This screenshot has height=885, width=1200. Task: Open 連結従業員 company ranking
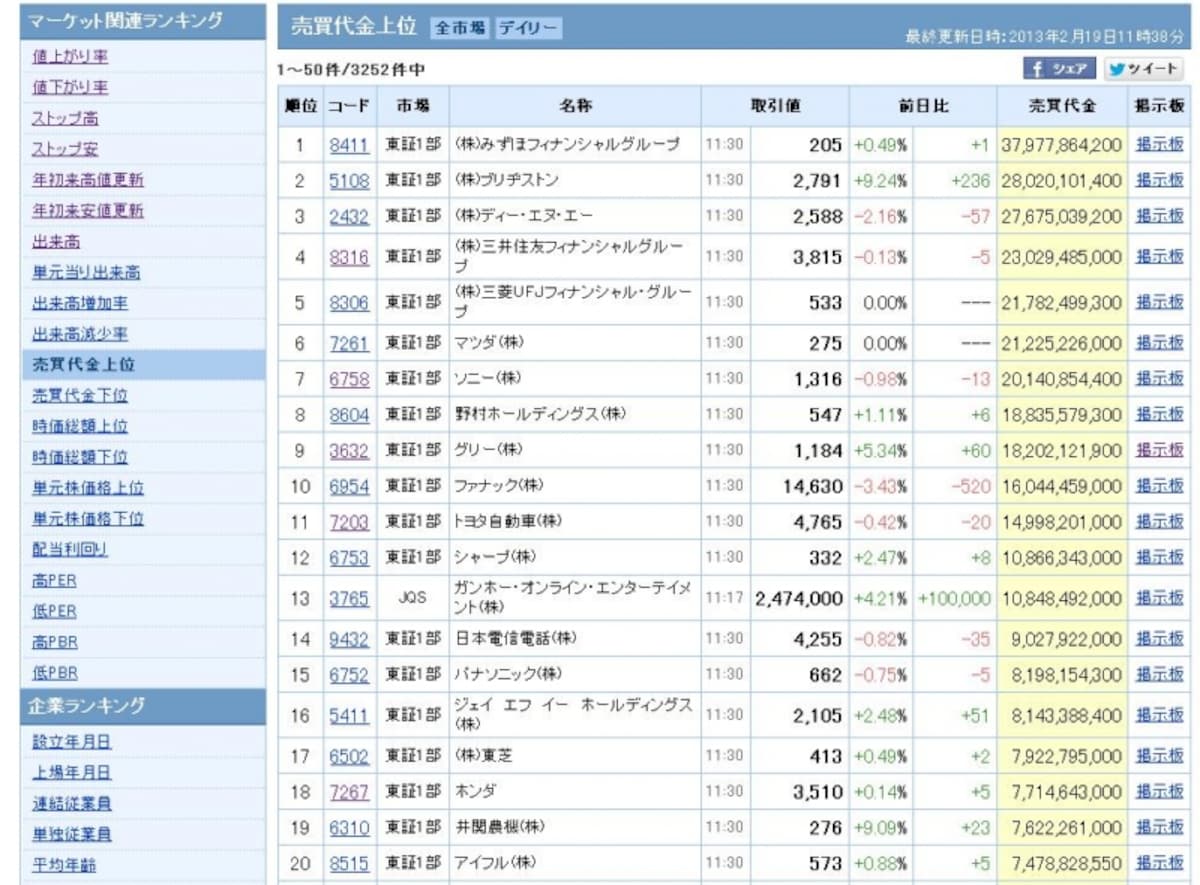pos(72,803)
